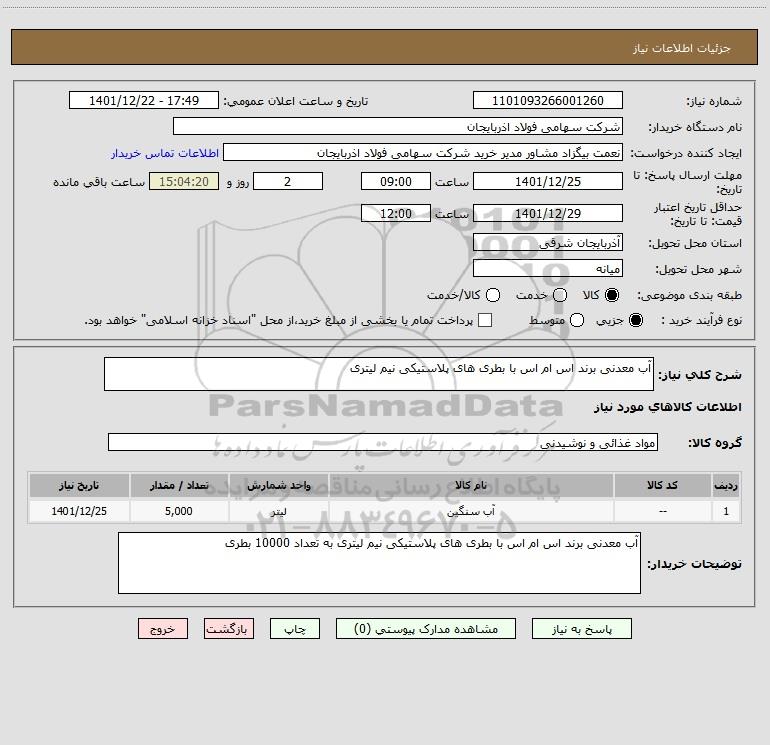Viewport: 770px width, 745px height.
Task: Click the چاپ print button
Action: pos(295,629)
